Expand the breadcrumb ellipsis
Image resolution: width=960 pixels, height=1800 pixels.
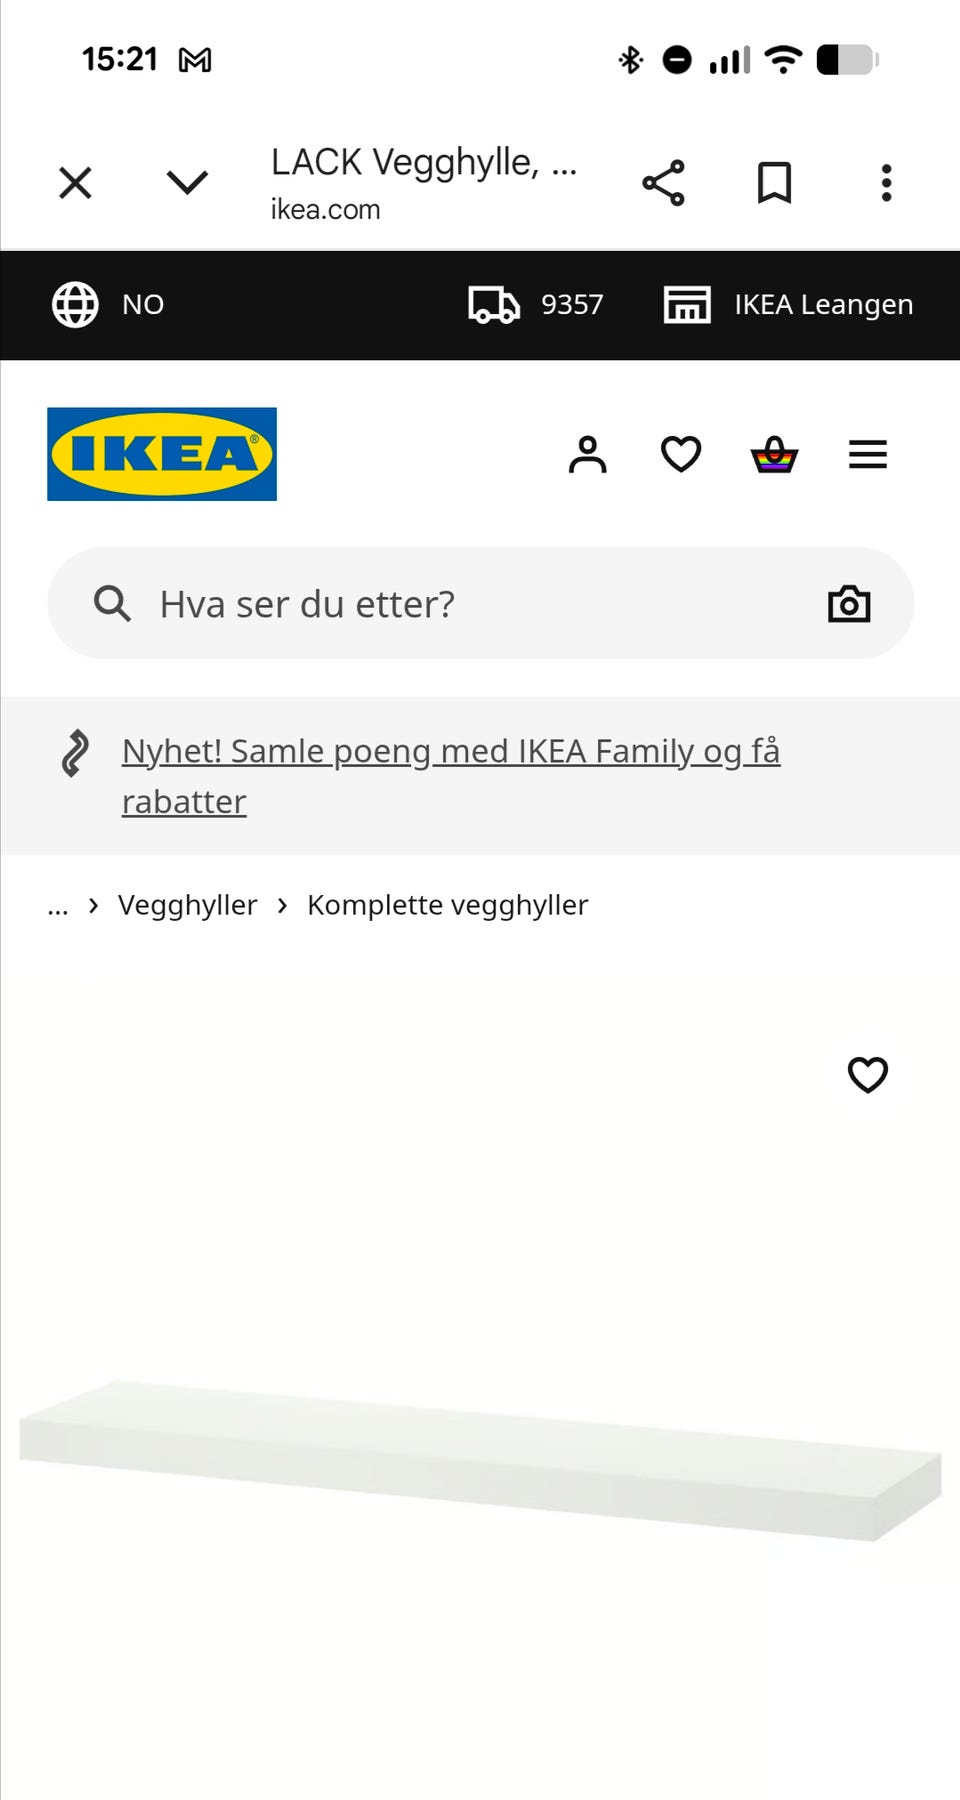(x=58, y=906)
